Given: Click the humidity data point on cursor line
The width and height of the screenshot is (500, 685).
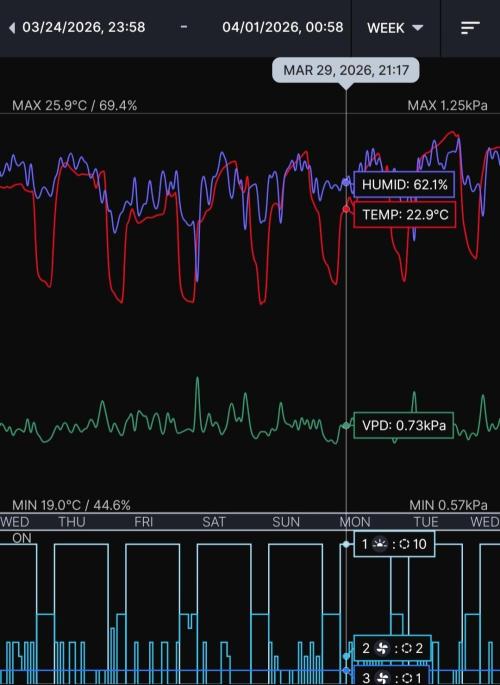Looking at the screenshot, I should (x=346, y=182).
